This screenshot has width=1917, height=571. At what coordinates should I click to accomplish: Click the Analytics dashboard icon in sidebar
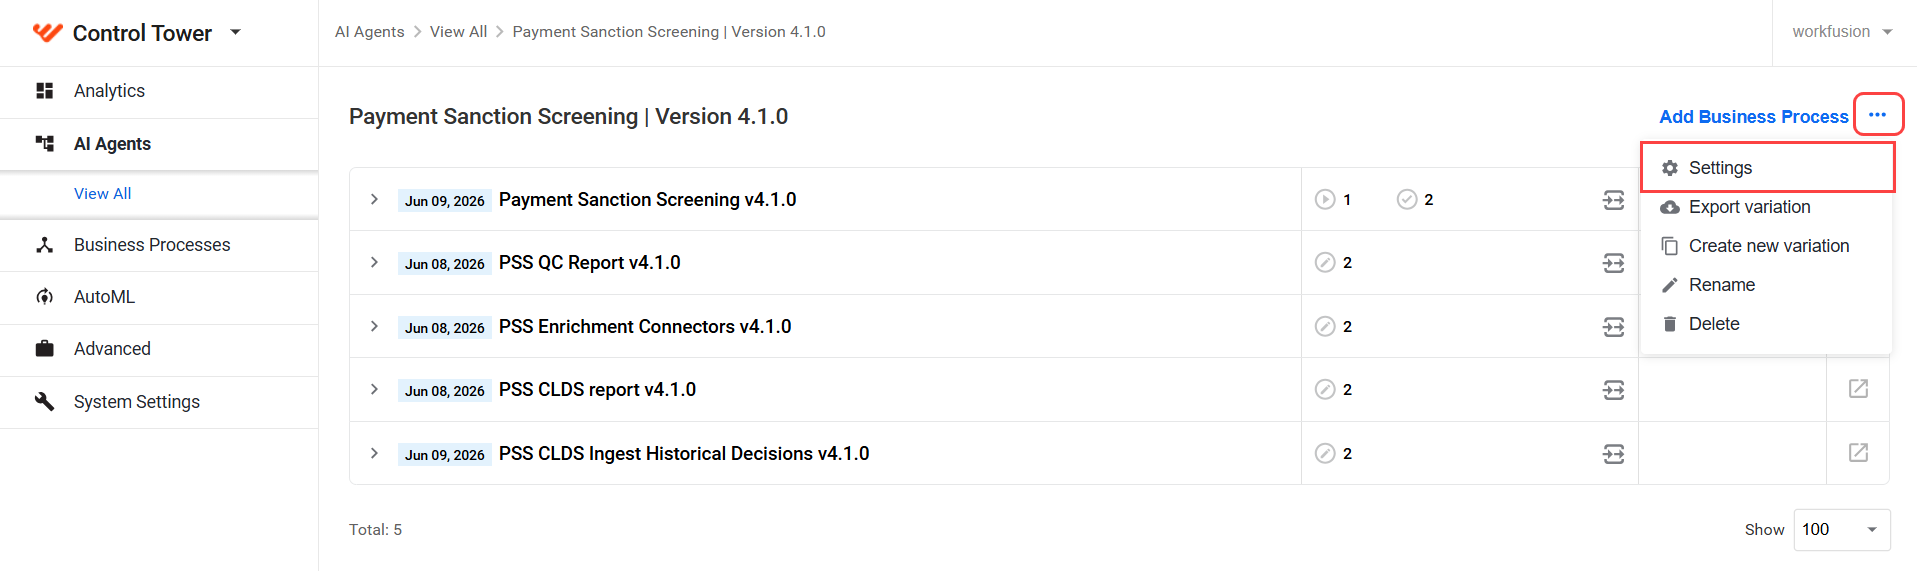44,91
